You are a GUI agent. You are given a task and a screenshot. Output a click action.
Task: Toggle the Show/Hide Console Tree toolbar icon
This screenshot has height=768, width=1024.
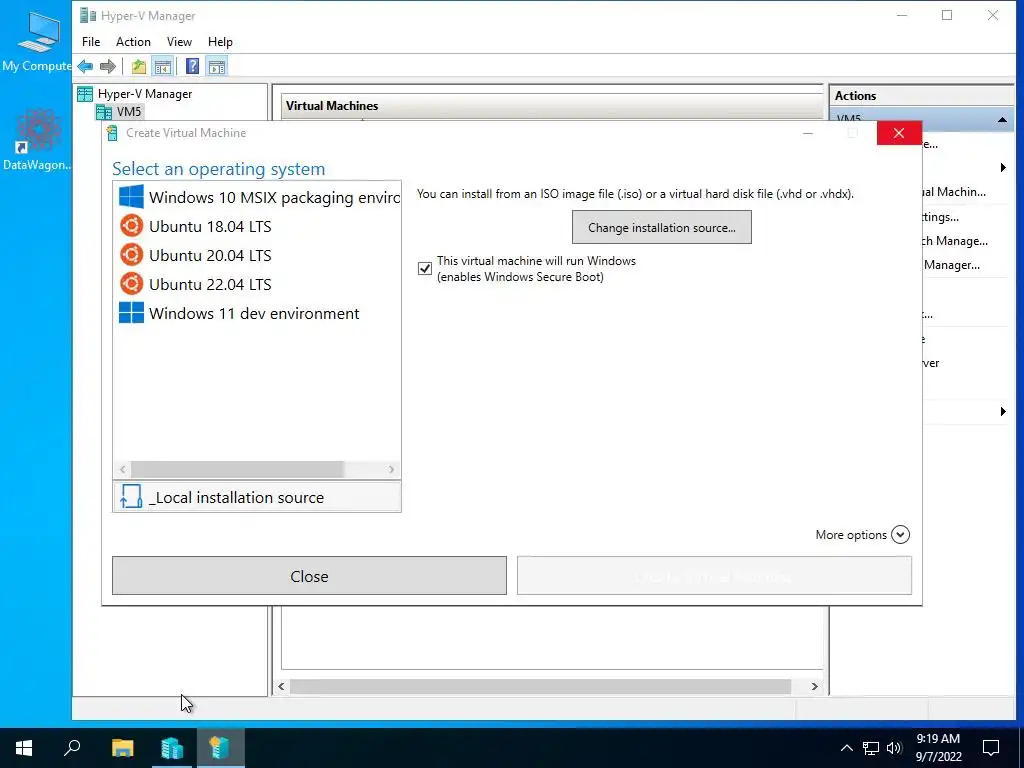coord(163,66)
